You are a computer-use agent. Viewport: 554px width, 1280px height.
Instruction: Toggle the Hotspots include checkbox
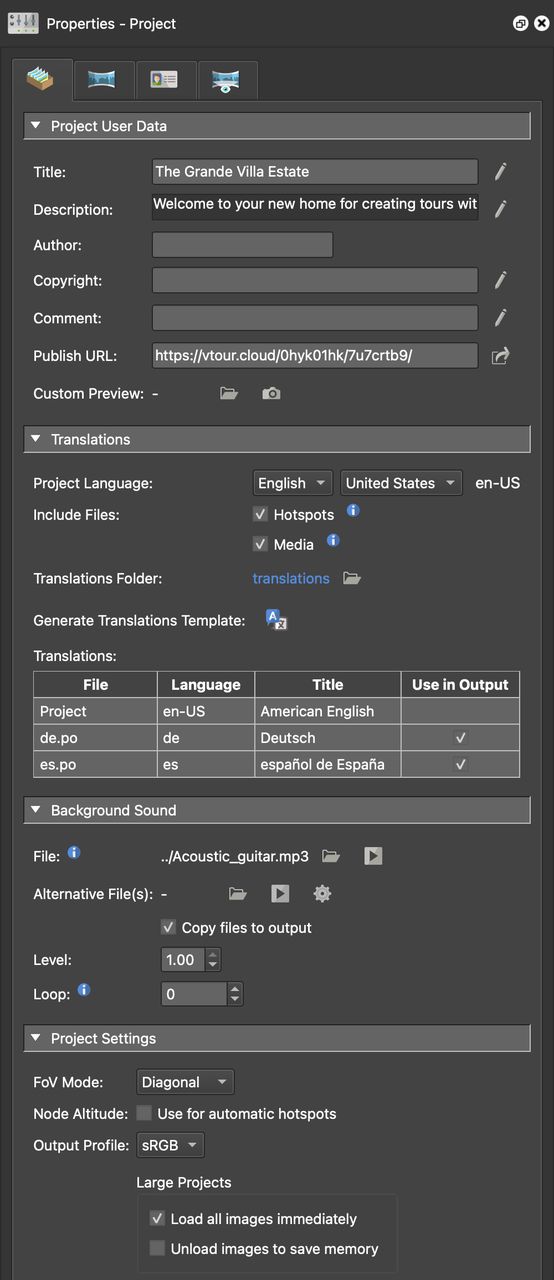[x=260, y=514]
